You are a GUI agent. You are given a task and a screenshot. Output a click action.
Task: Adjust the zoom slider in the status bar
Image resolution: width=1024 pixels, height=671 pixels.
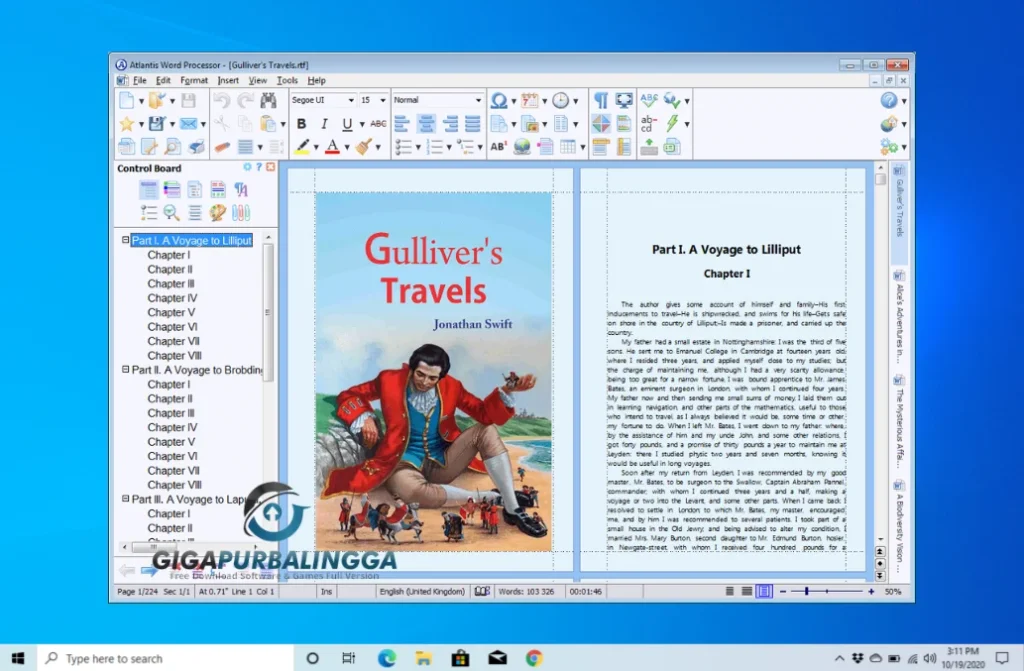click(807, 591)
